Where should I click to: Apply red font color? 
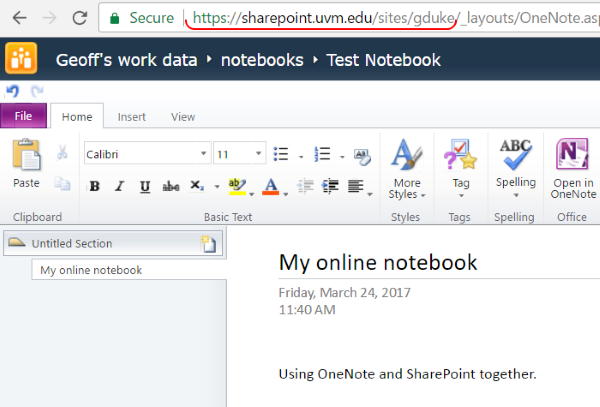point(271,186)
